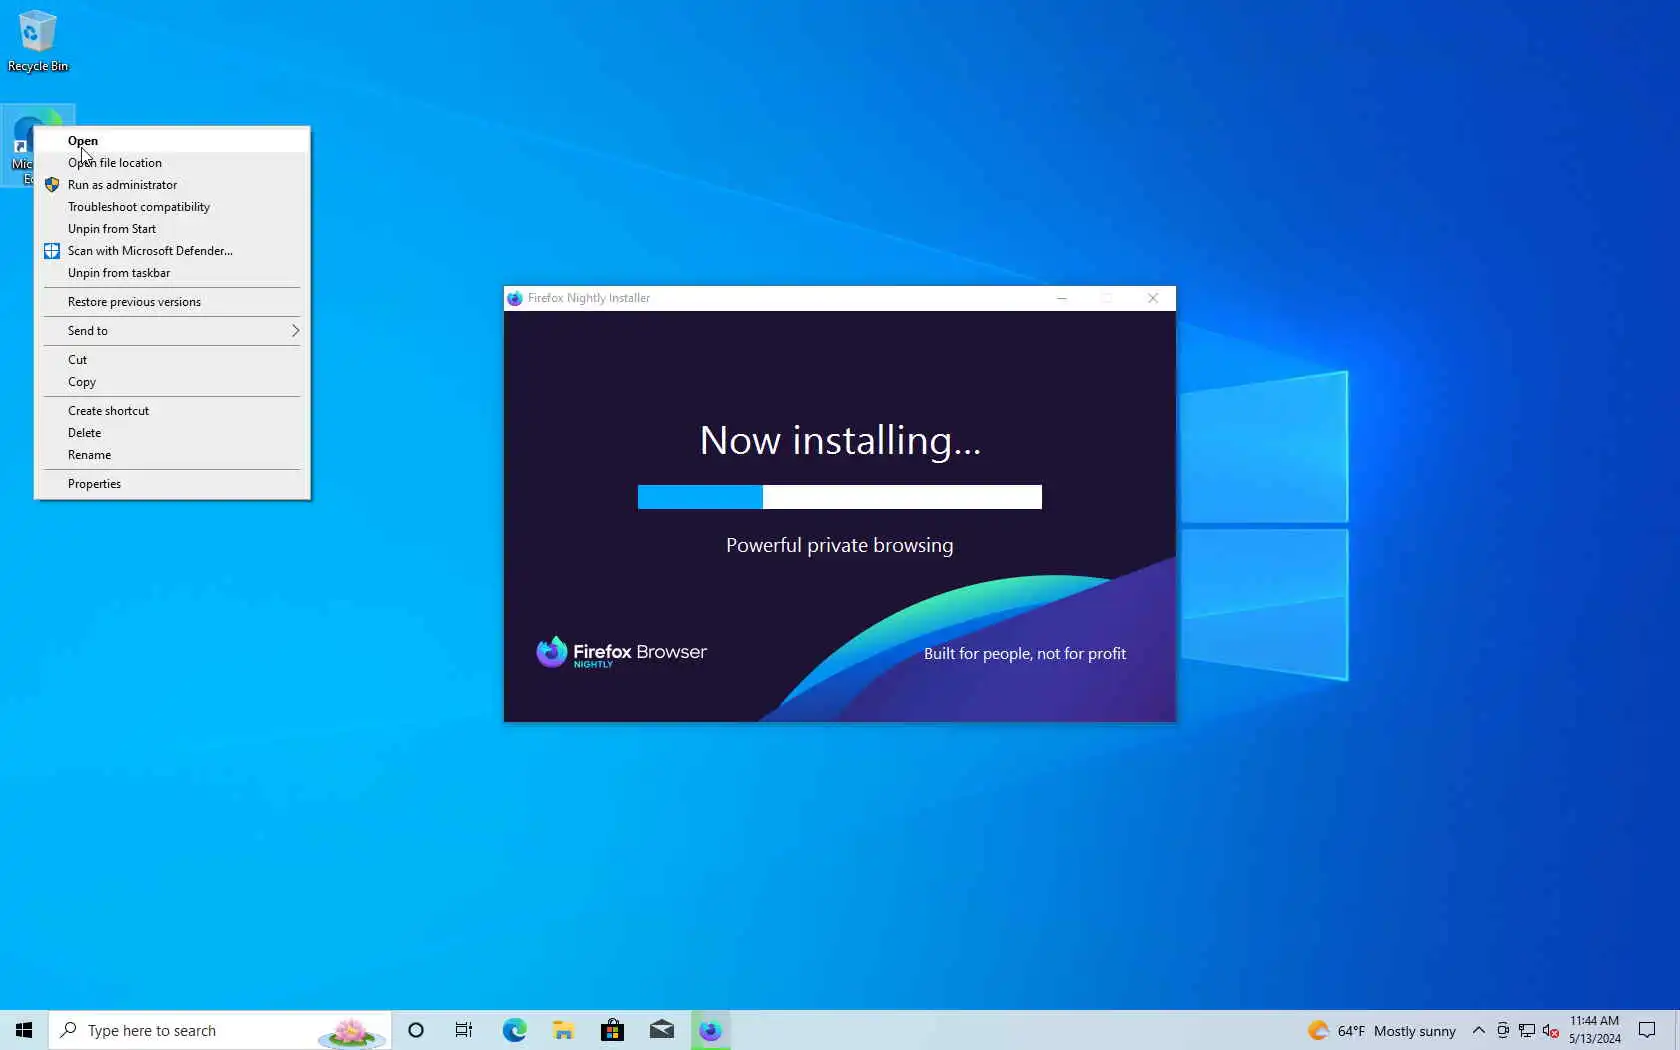Show hidden system tray icons
Image resolution: width=1680 pixels, height=1050 pixels.
click(x=1478, y=1031)
